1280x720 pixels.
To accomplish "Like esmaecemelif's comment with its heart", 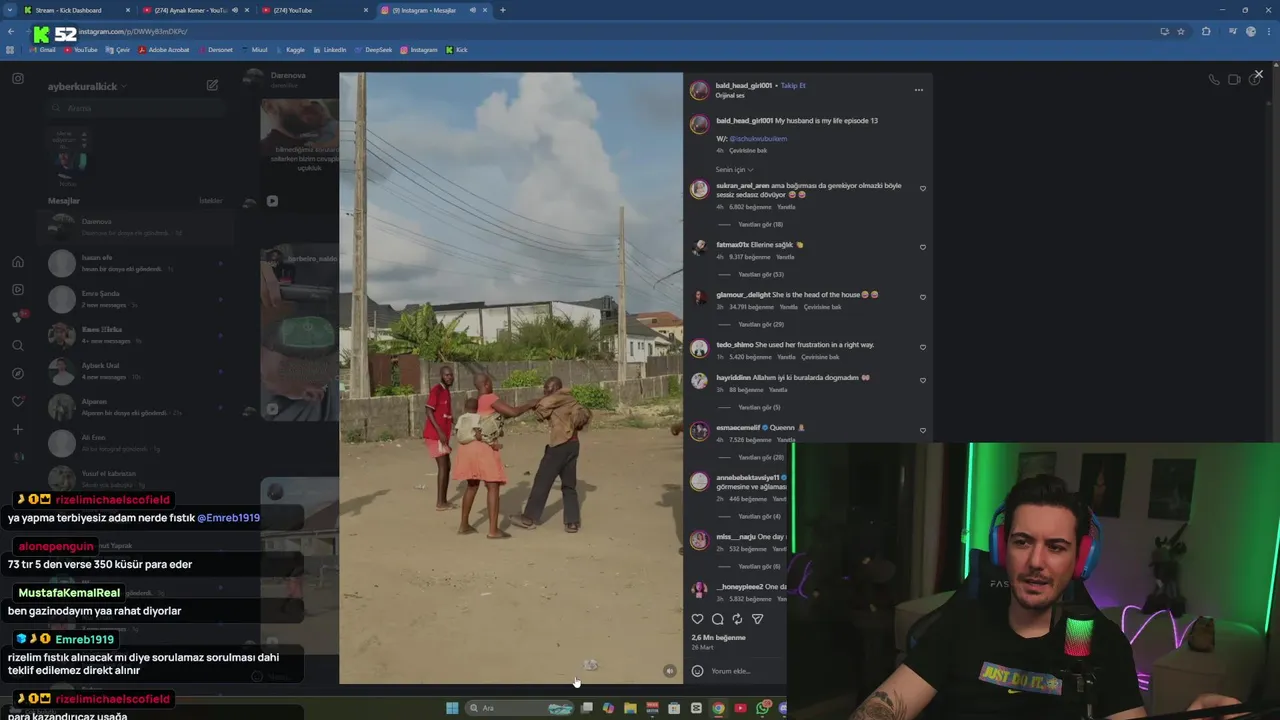I will pyautogui.click(x=923, y=430).
